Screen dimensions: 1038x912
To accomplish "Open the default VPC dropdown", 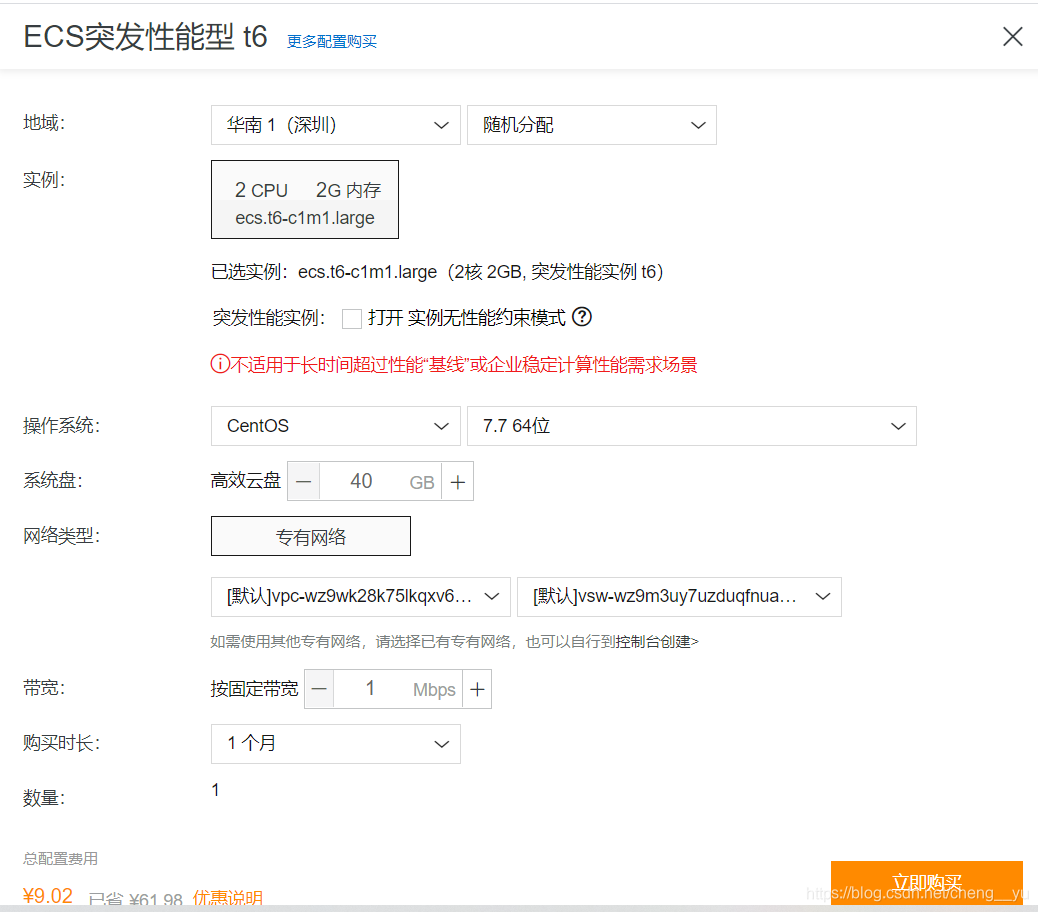I will [361, 597].
